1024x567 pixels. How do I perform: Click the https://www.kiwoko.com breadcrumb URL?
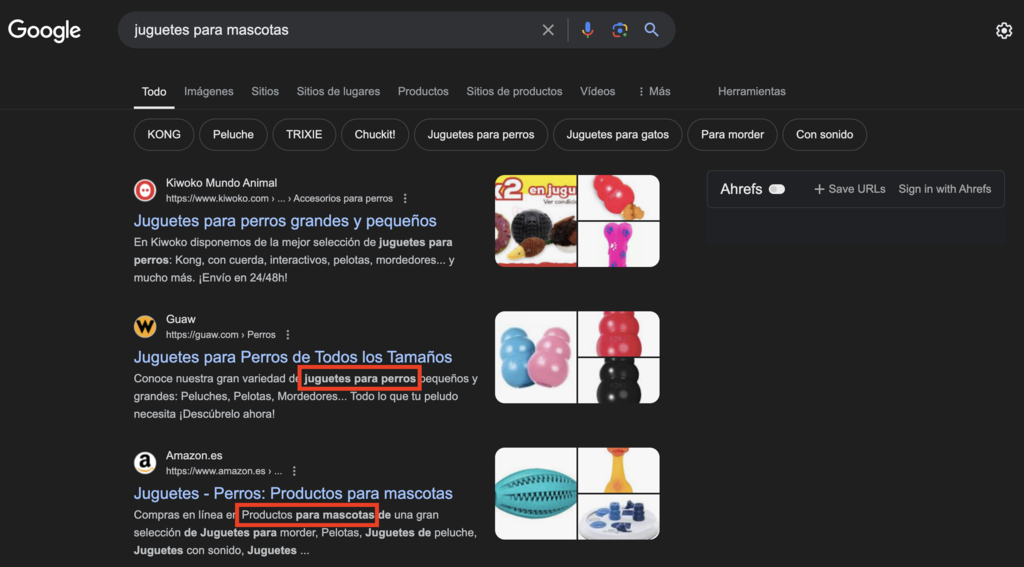[280, 199]
